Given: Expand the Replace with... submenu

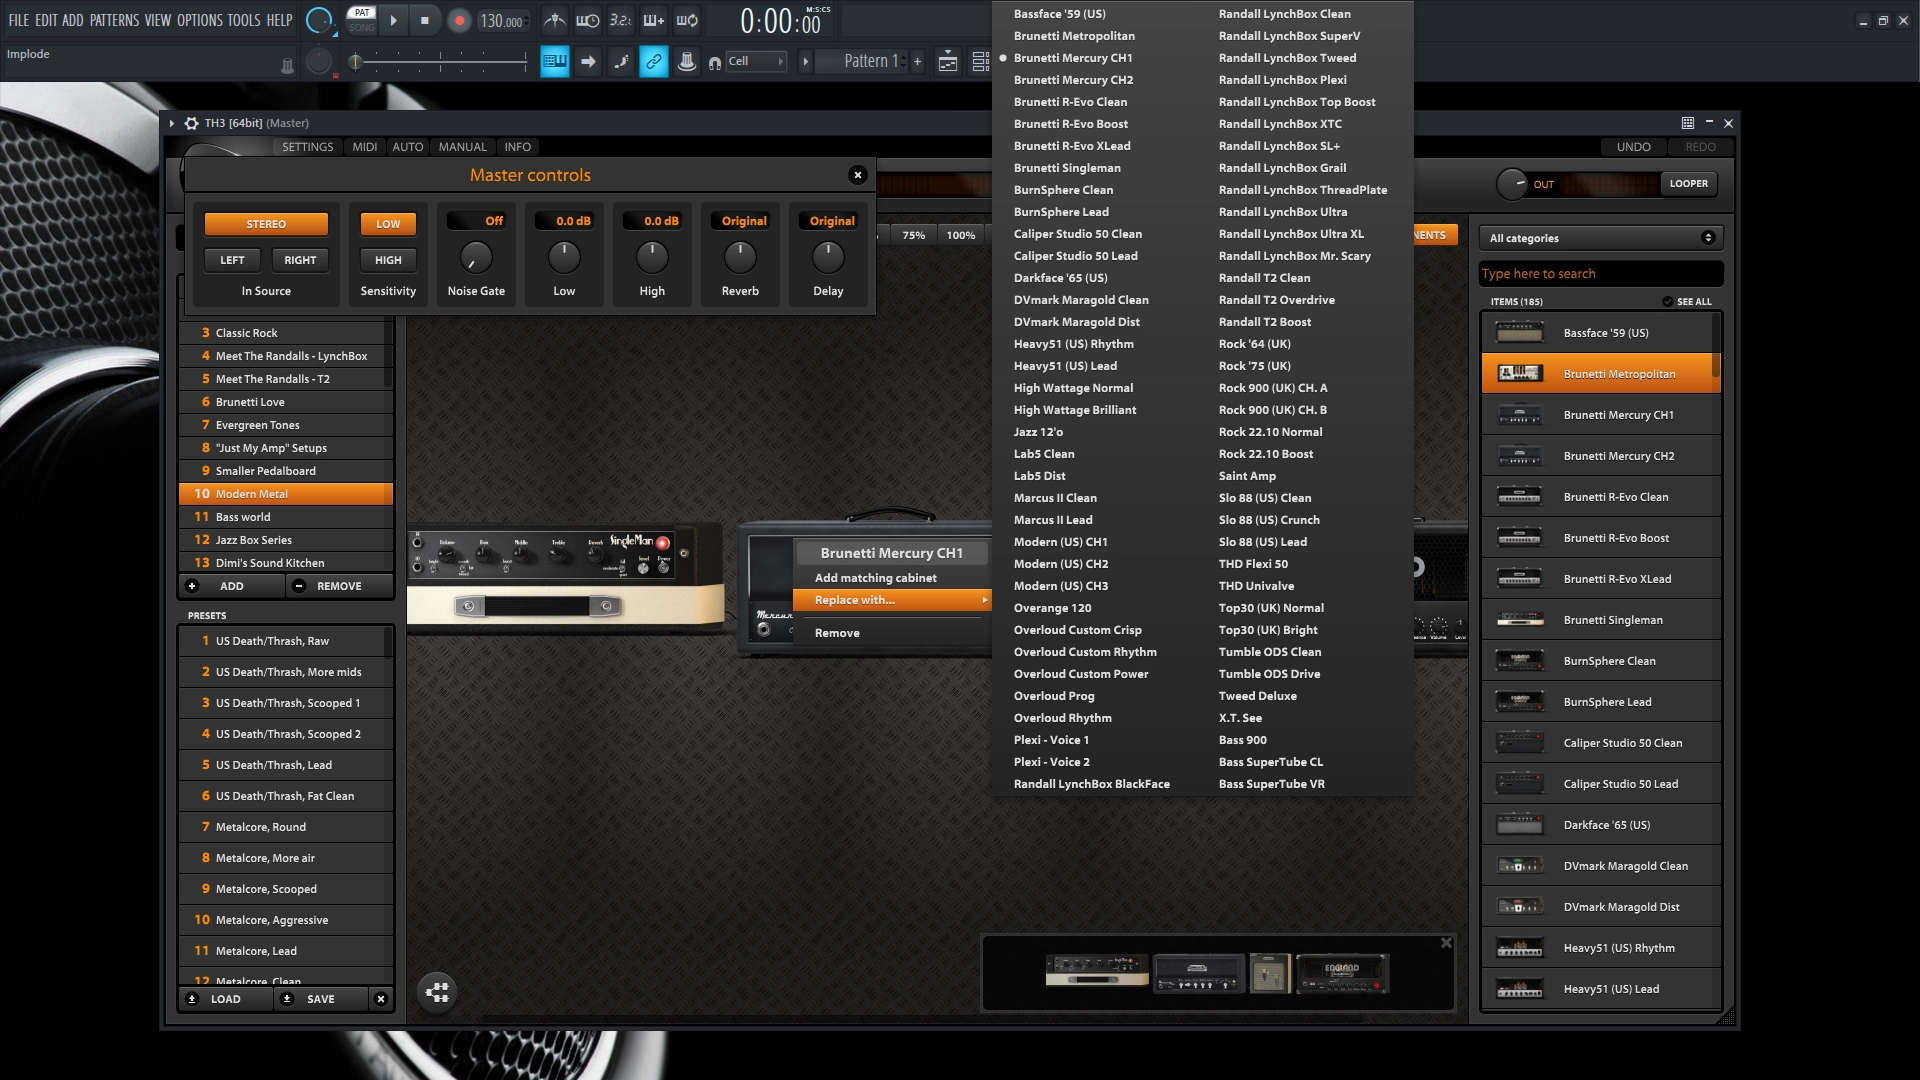Looking at the screenshot, I should tap(892, 600).
